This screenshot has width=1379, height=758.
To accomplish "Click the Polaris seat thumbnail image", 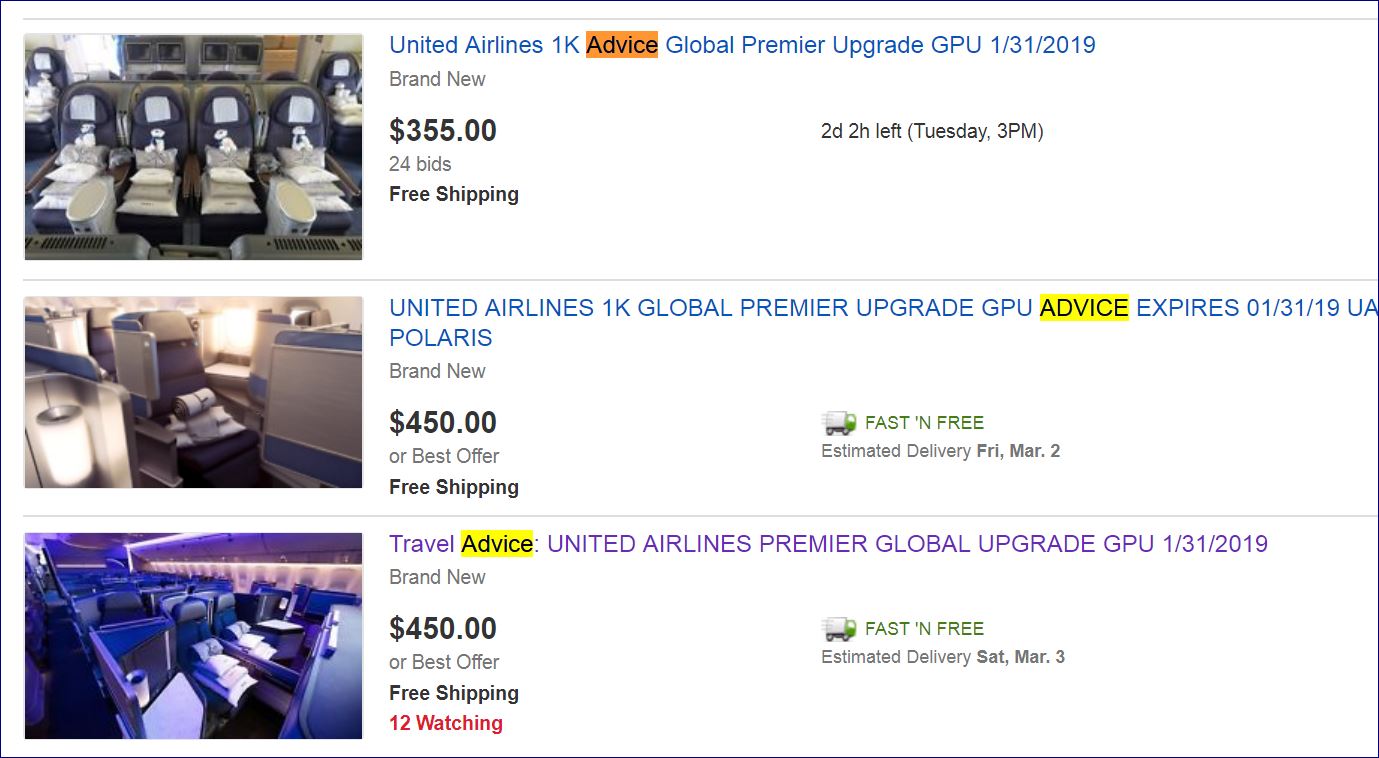I will pos(193,392).
